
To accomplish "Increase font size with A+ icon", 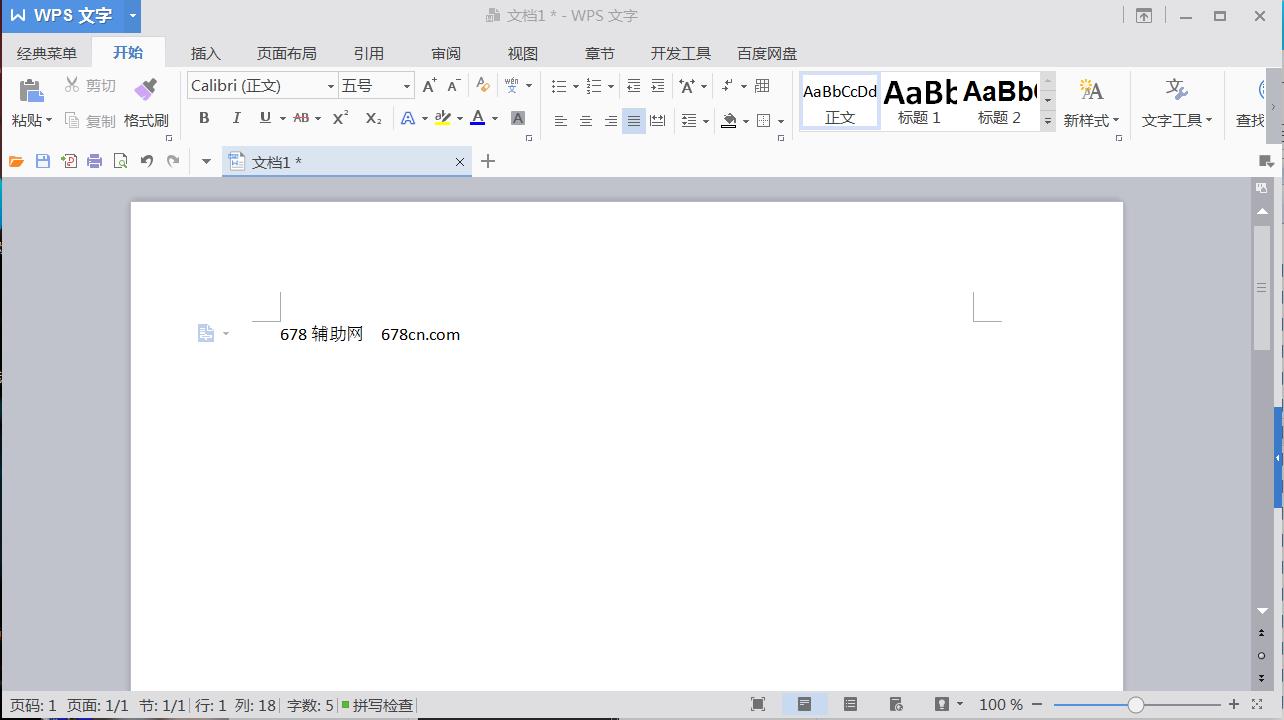I will pyautogui.click(x=429, y=86).
